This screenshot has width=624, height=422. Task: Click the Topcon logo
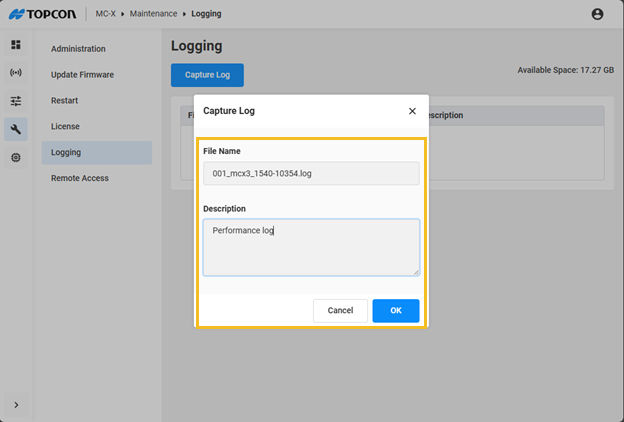click(x=43, y=14)
